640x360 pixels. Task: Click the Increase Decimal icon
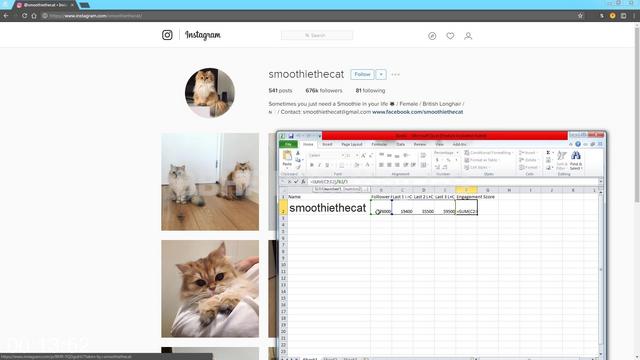point(438,167)
